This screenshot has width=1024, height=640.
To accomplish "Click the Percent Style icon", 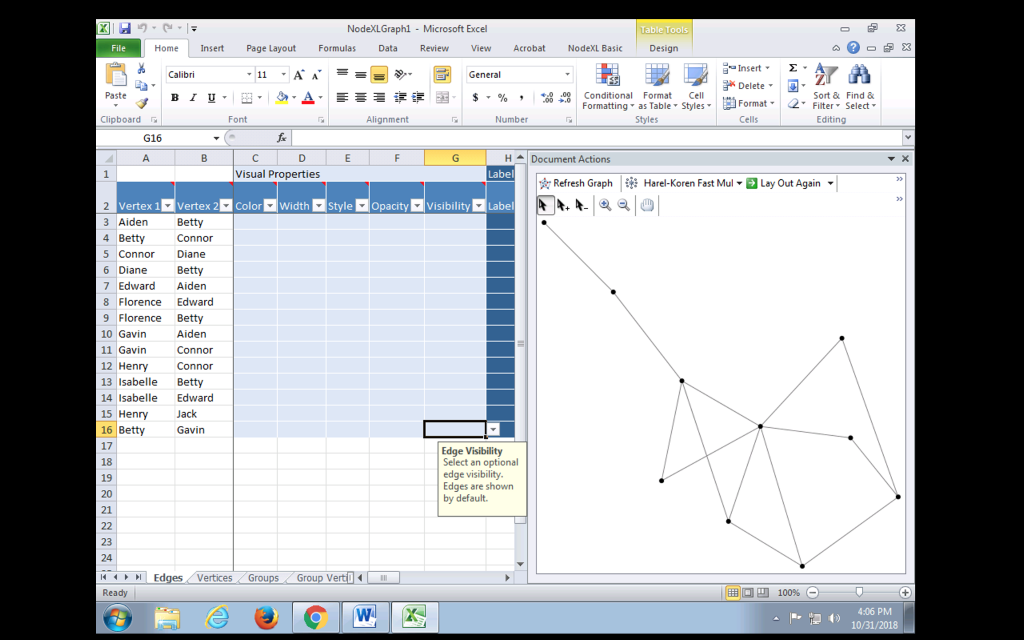I will [x=502, y=97].
